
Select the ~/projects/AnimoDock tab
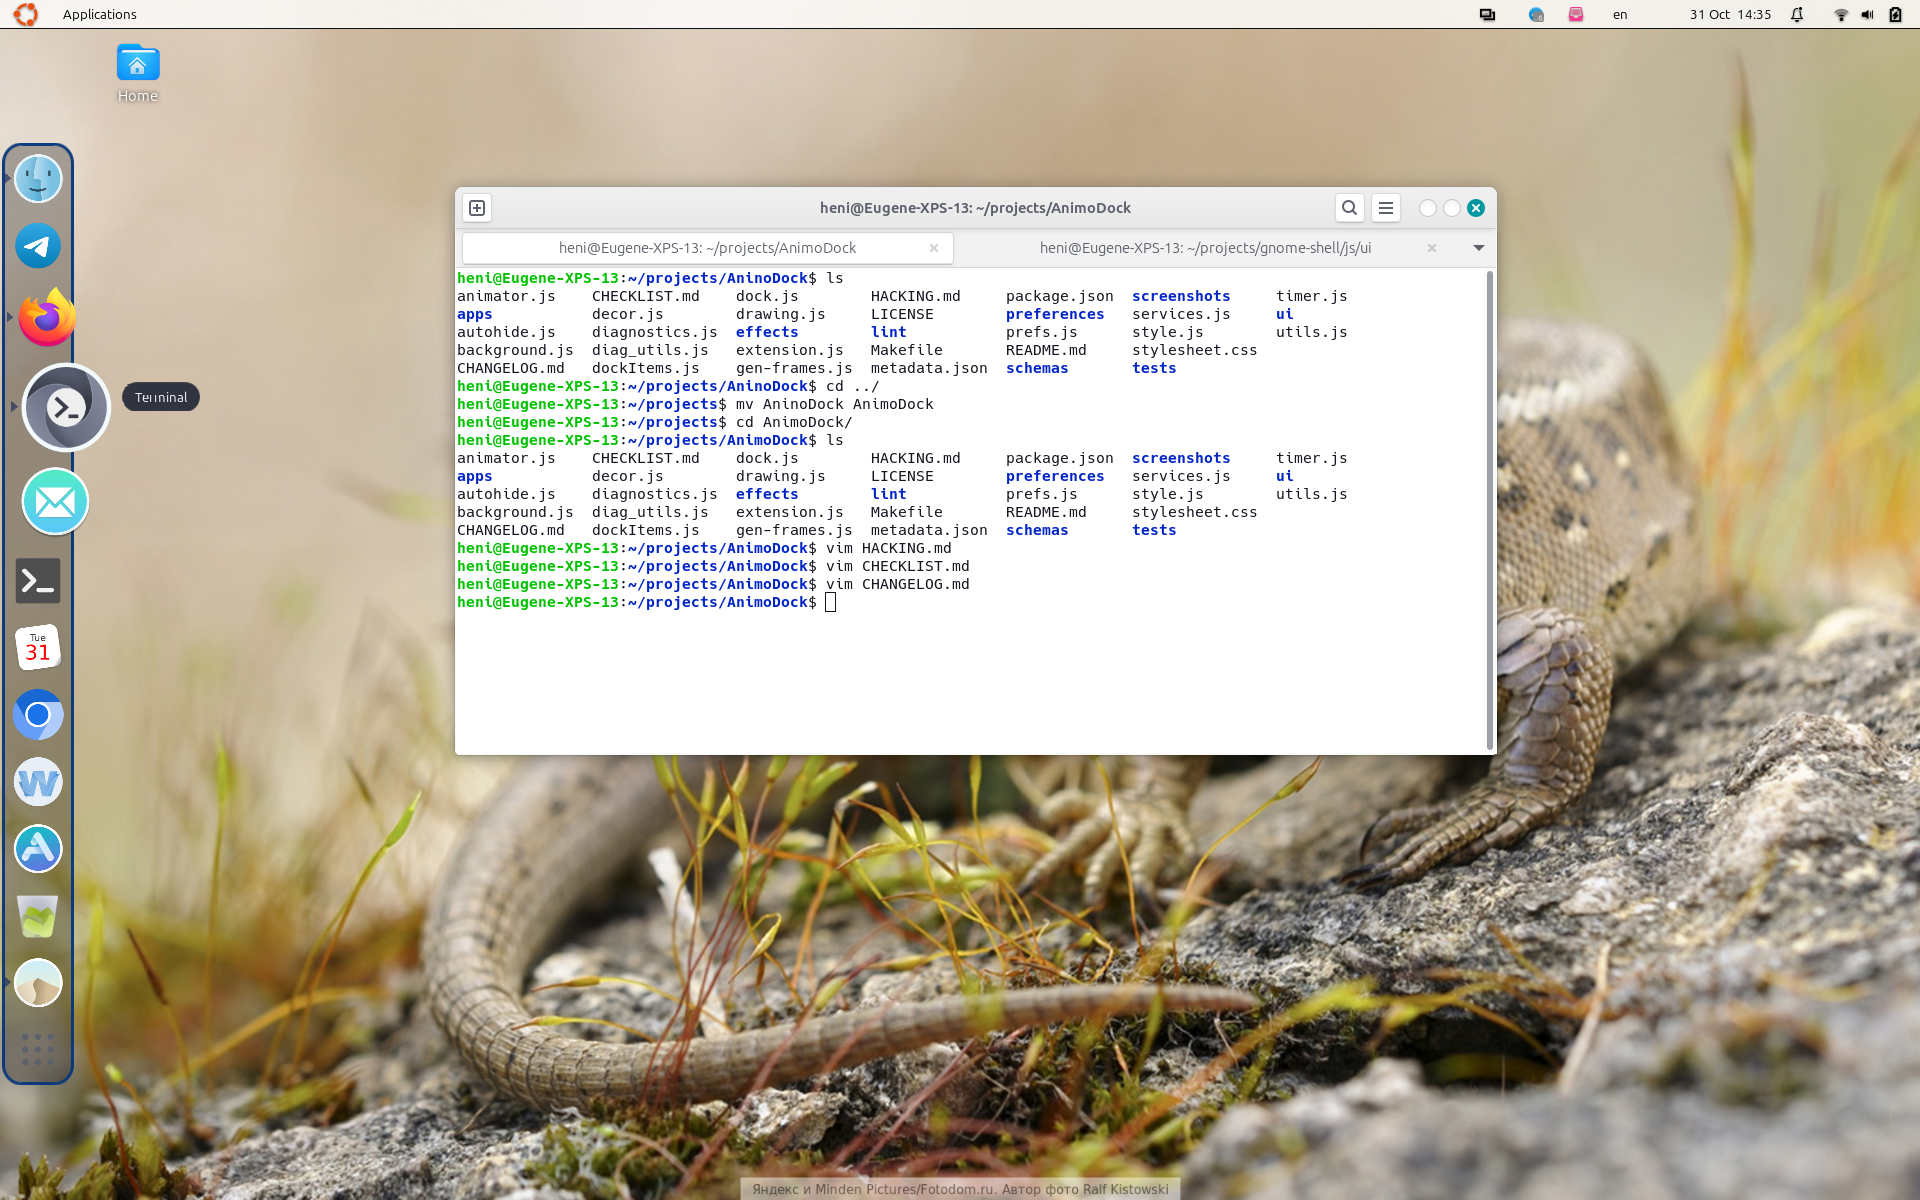coord(707,248)
